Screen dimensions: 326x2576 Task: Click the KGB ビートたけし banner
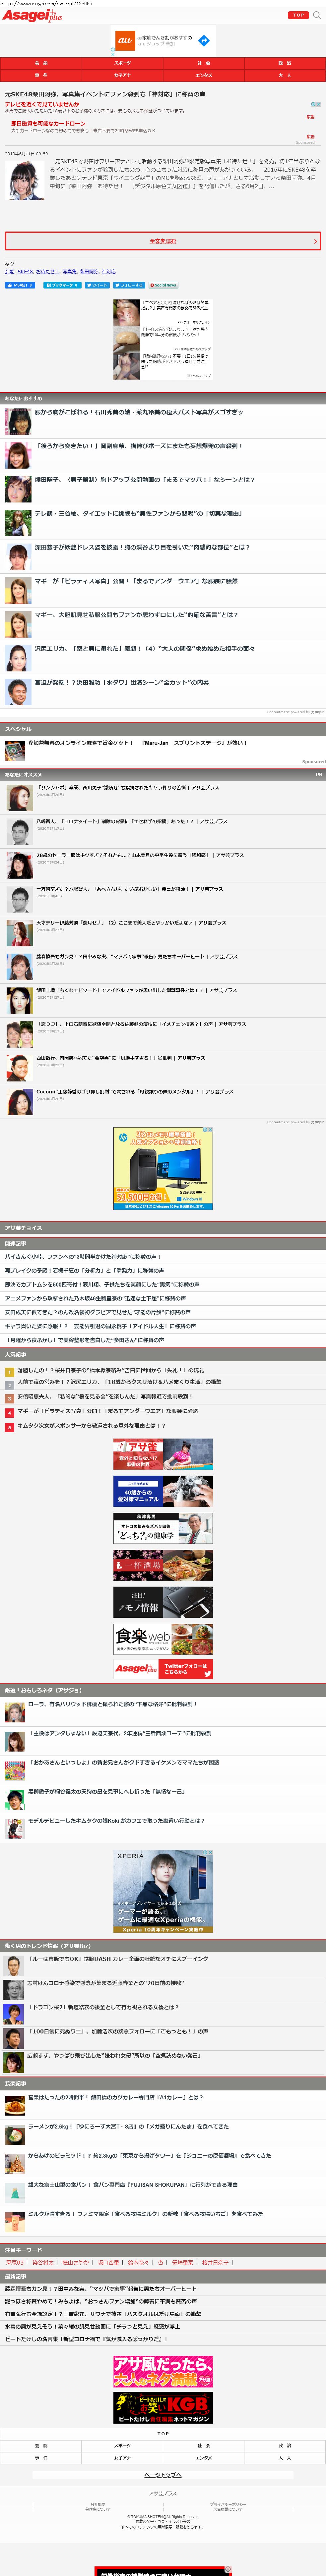(x=163, y=2406)
